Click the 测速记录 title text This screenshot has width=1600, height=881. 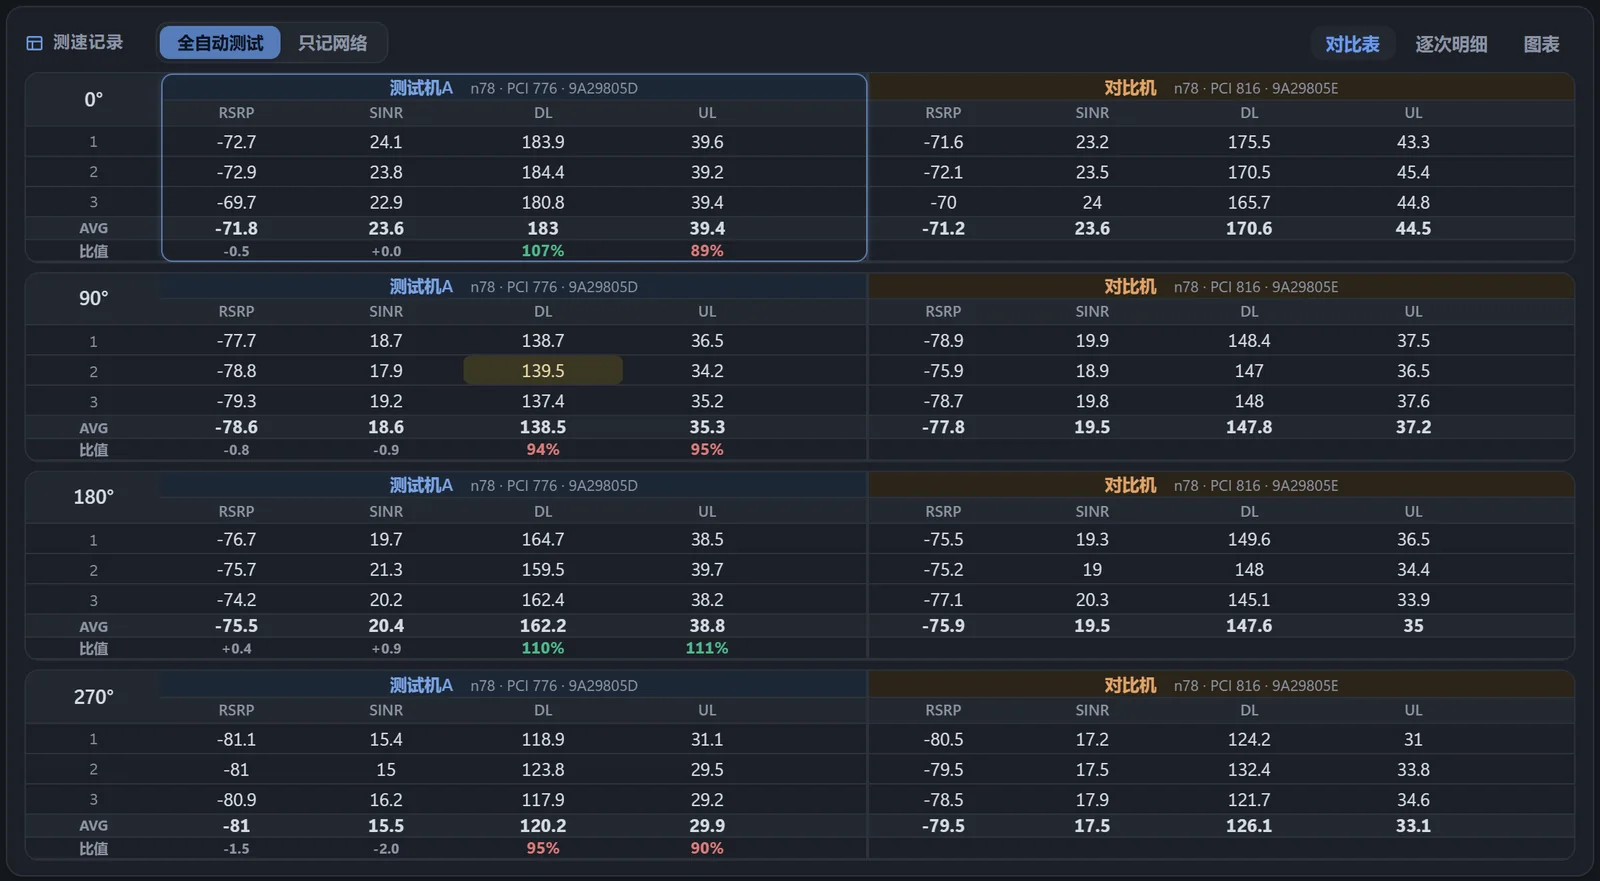88,43
